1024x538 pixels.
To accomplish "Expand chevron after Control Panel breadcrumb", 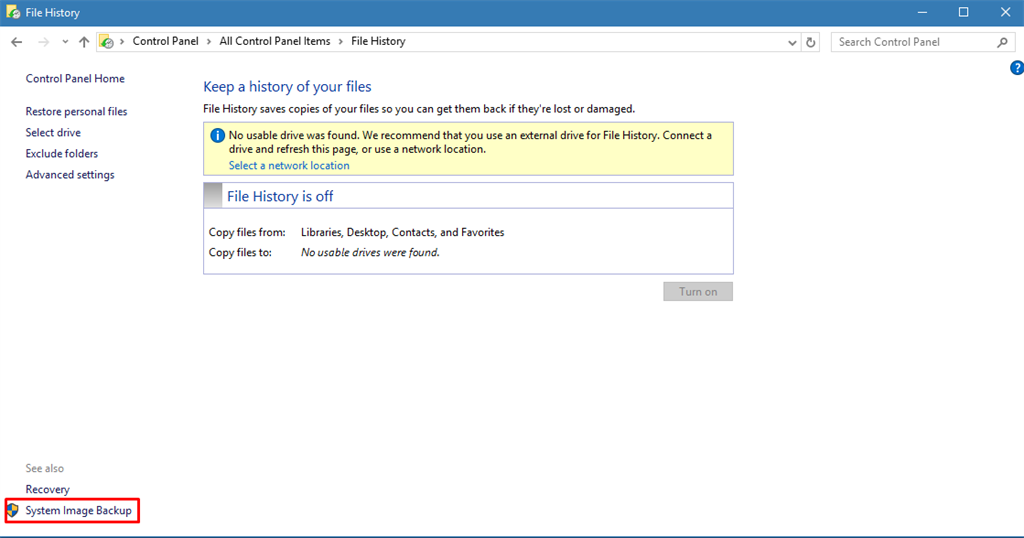I will [x=209, y=42].
